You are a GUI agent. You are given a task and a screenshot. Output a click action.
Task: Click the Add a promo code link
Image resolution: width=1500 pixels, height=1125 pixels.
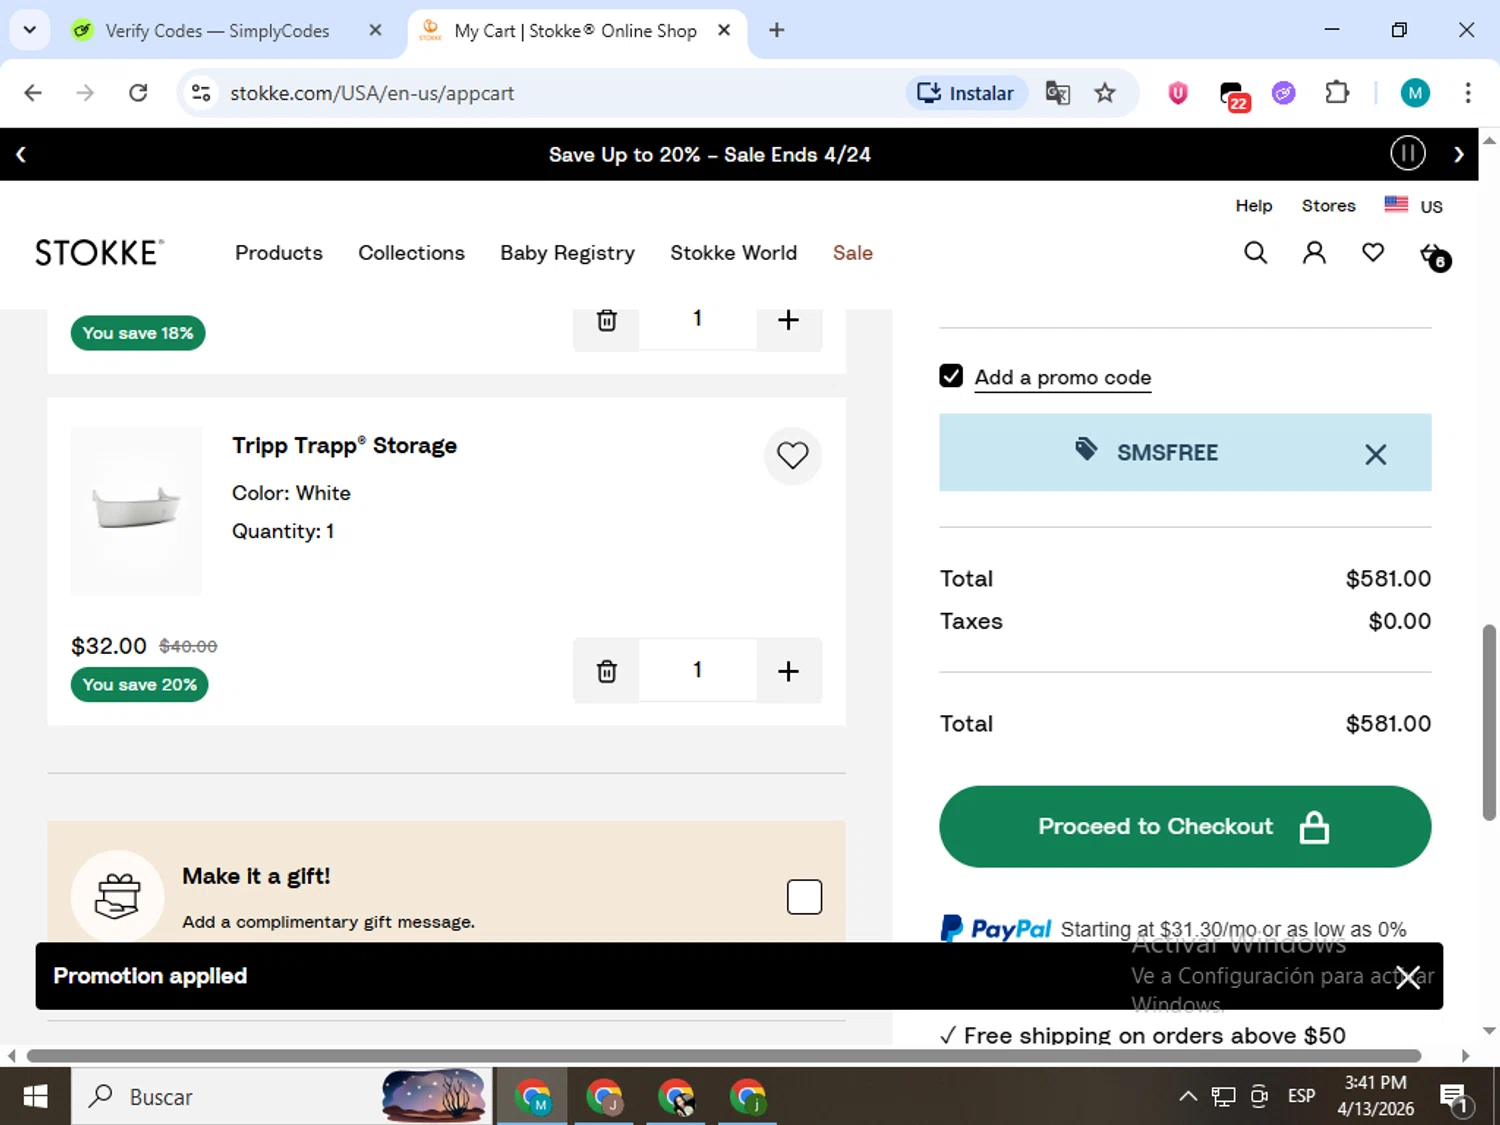[1063, 377]
